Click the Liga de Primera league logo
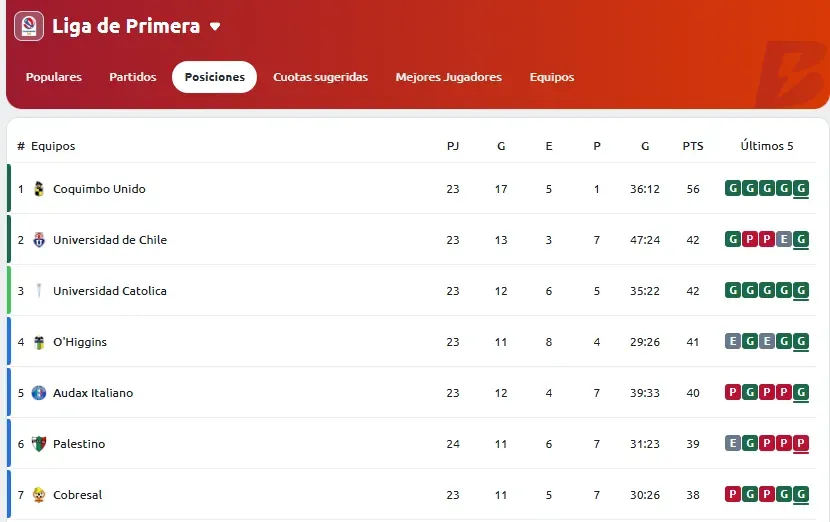Screen dimensions: 830x522 (29, 26)
